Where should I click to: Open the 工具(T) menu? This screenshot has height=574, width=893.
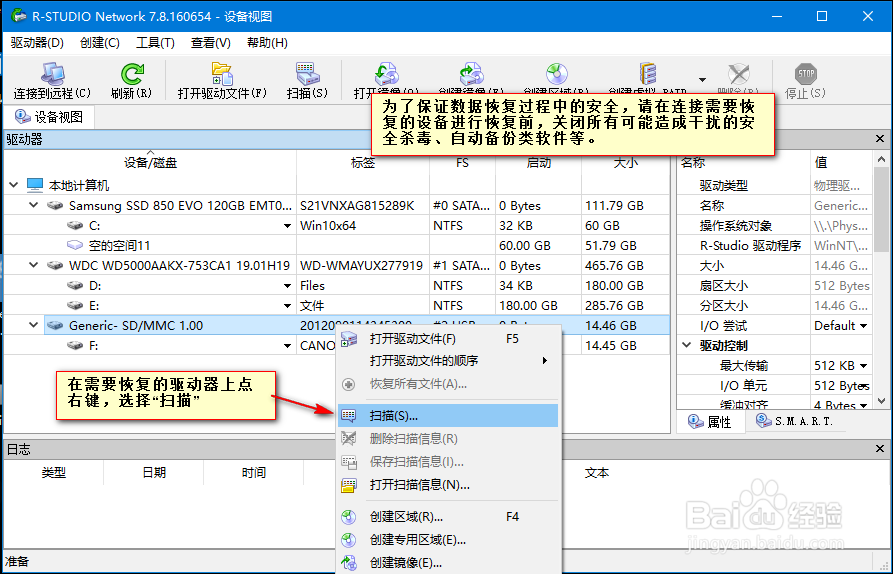(x=155, y=43)
